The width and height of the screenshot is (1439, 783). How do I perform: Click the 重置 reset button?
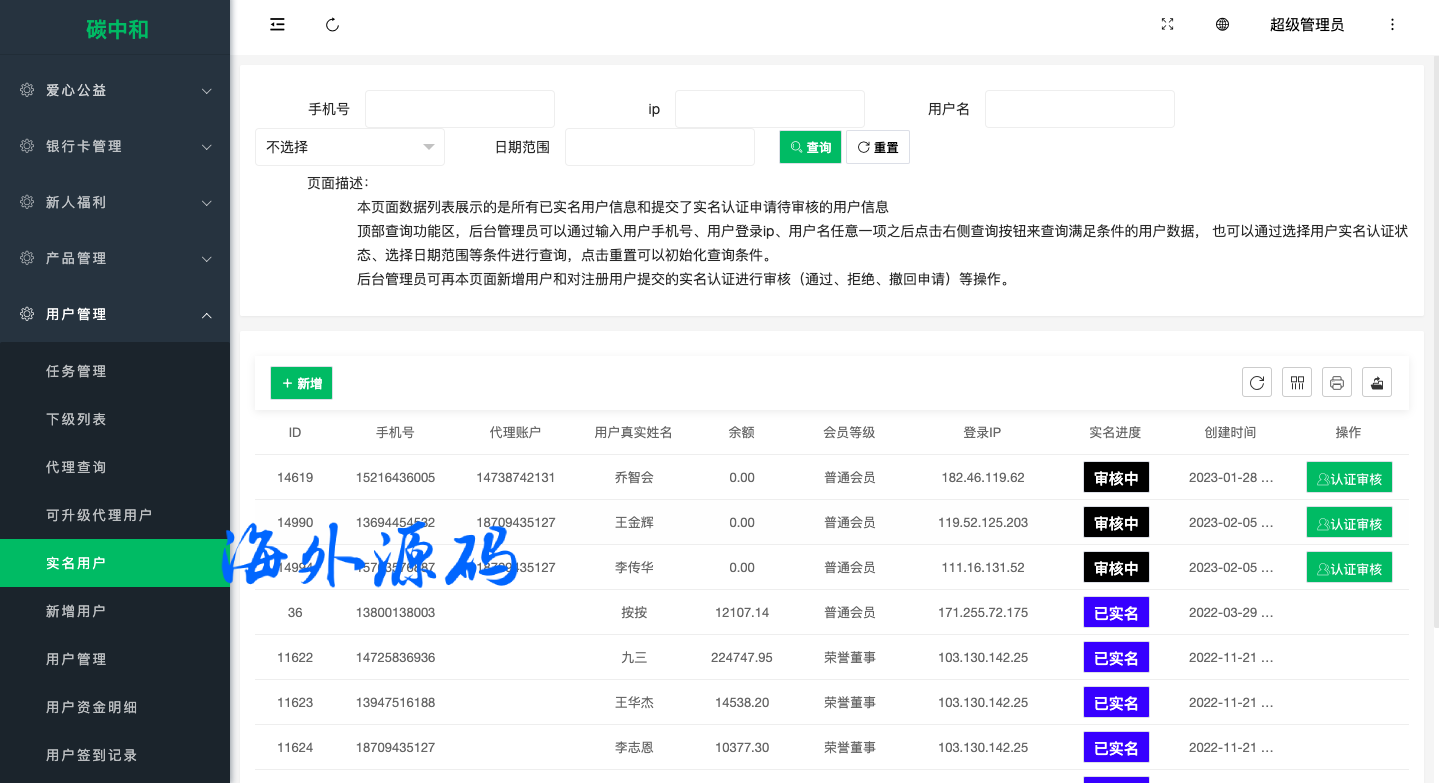pyautogui.click(x=877, y=147)
